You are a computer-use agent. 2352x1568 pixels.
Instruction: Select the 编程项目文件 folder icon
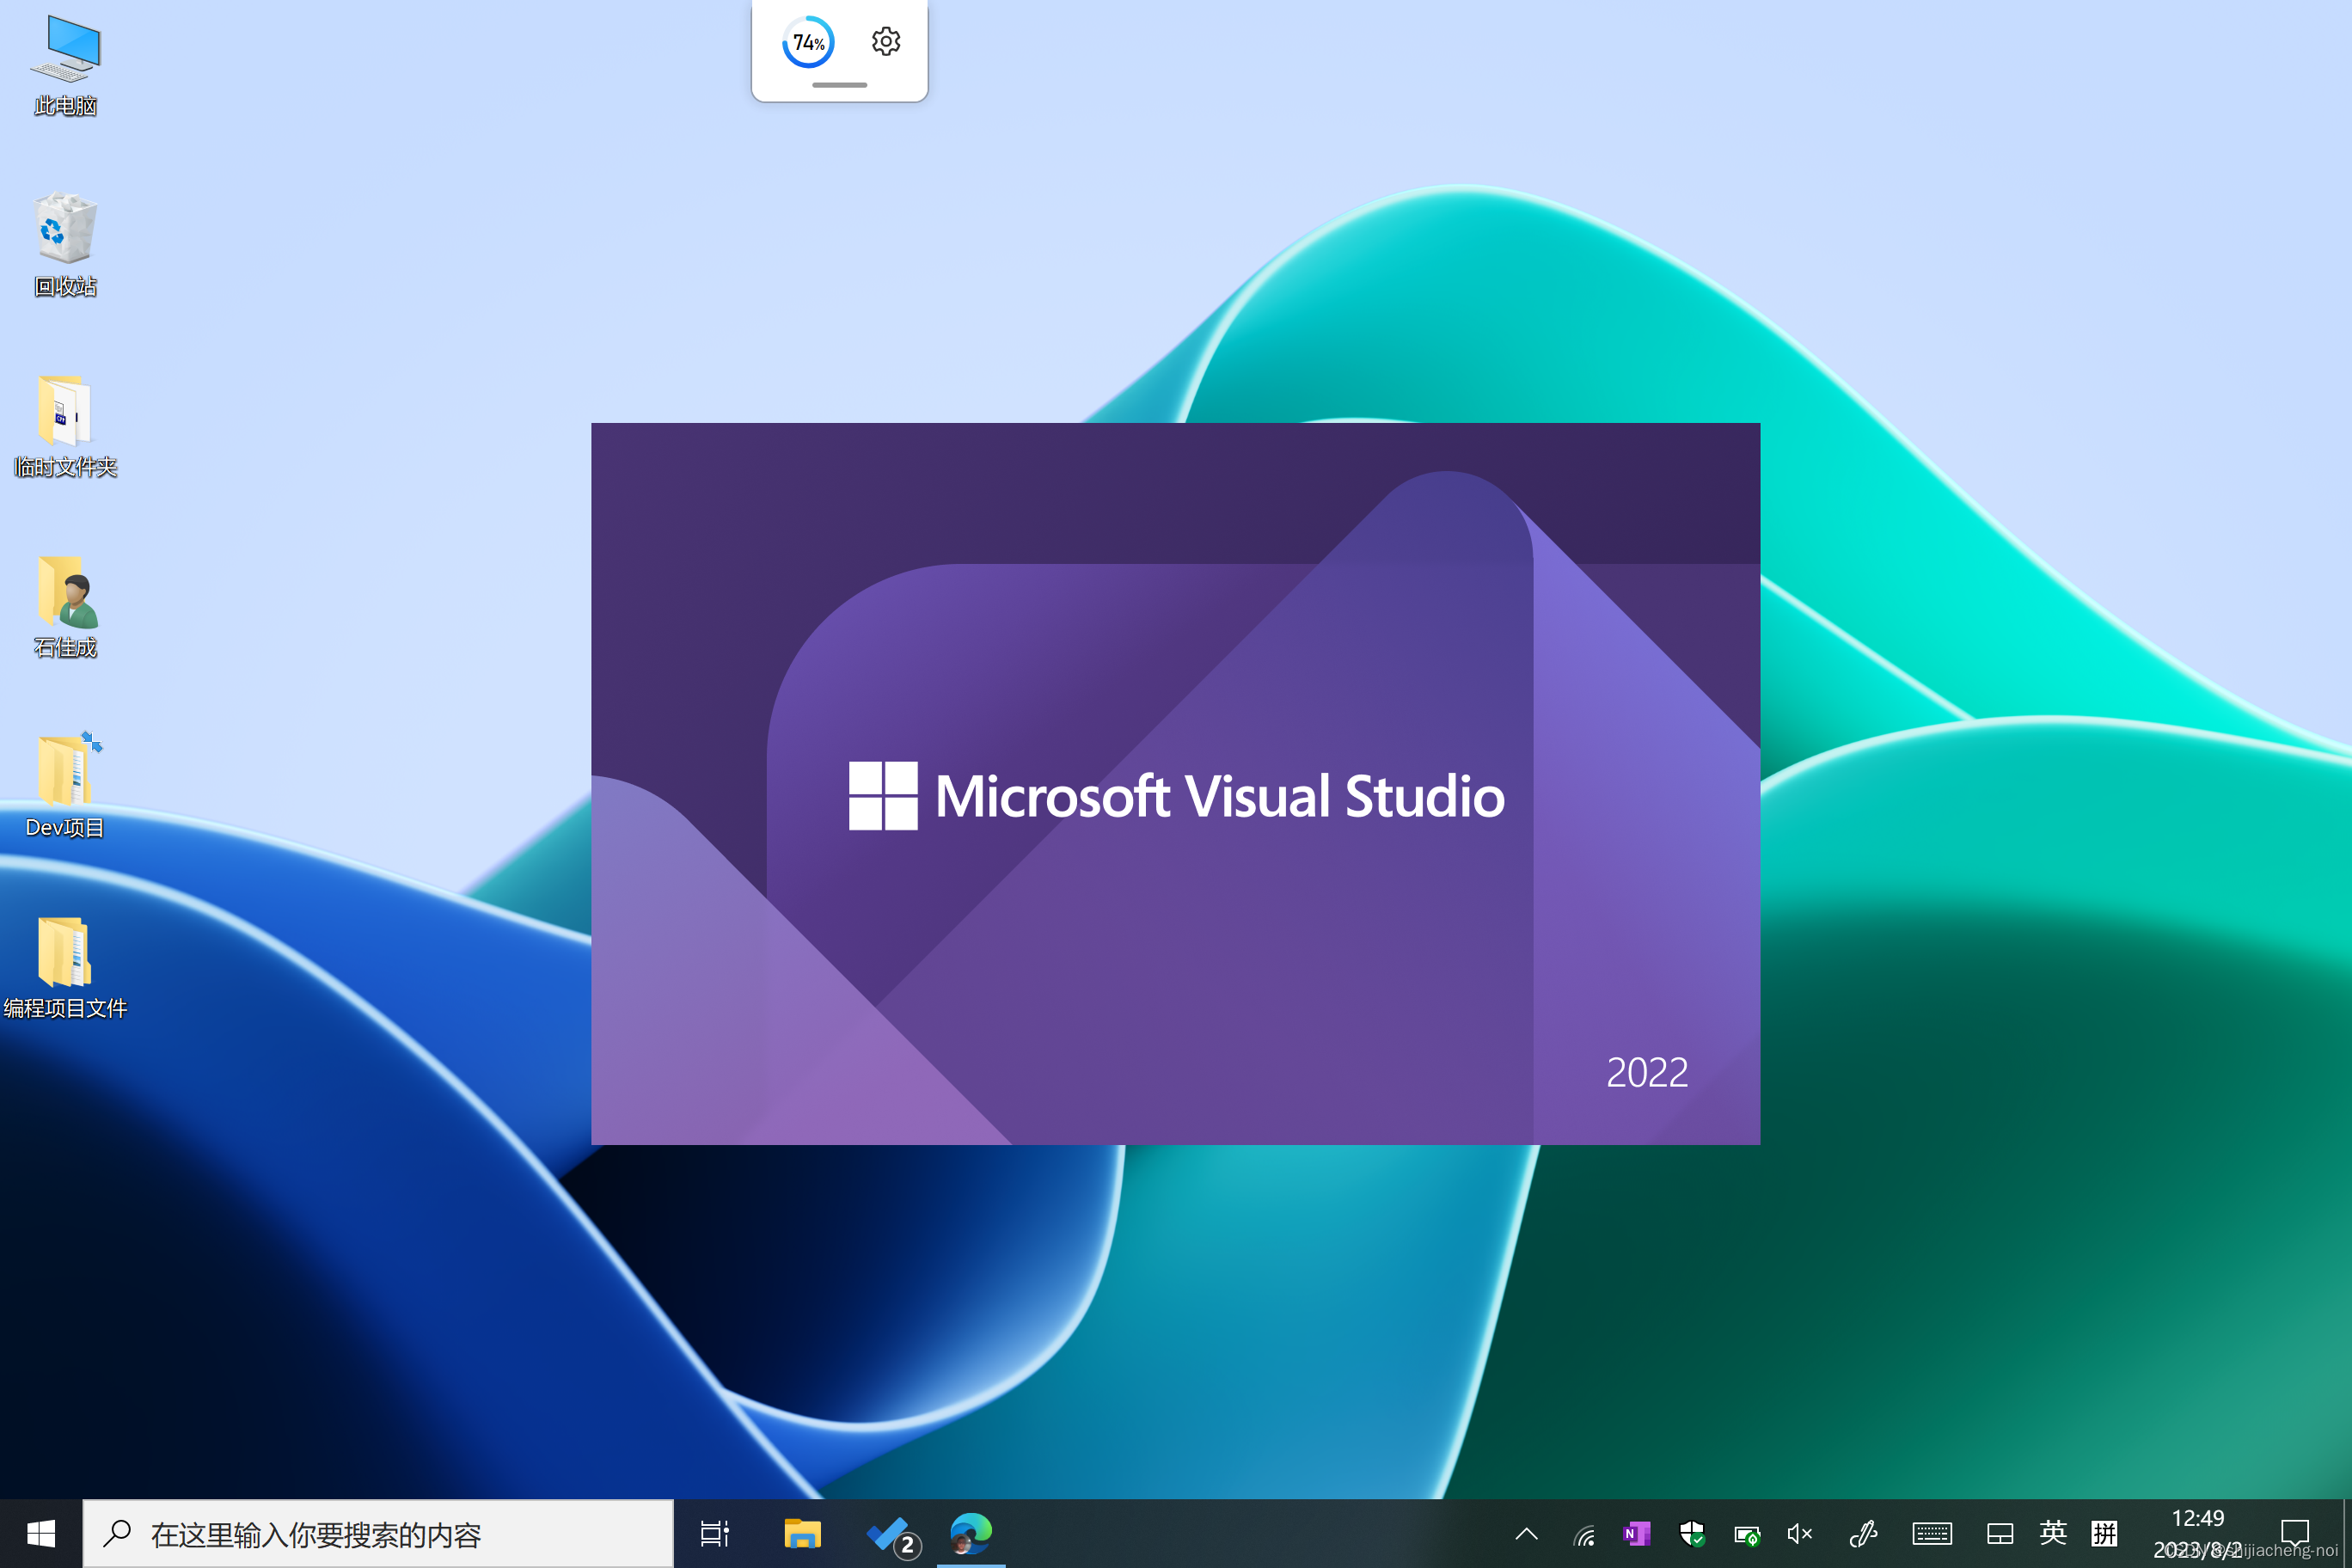[65, 966]
